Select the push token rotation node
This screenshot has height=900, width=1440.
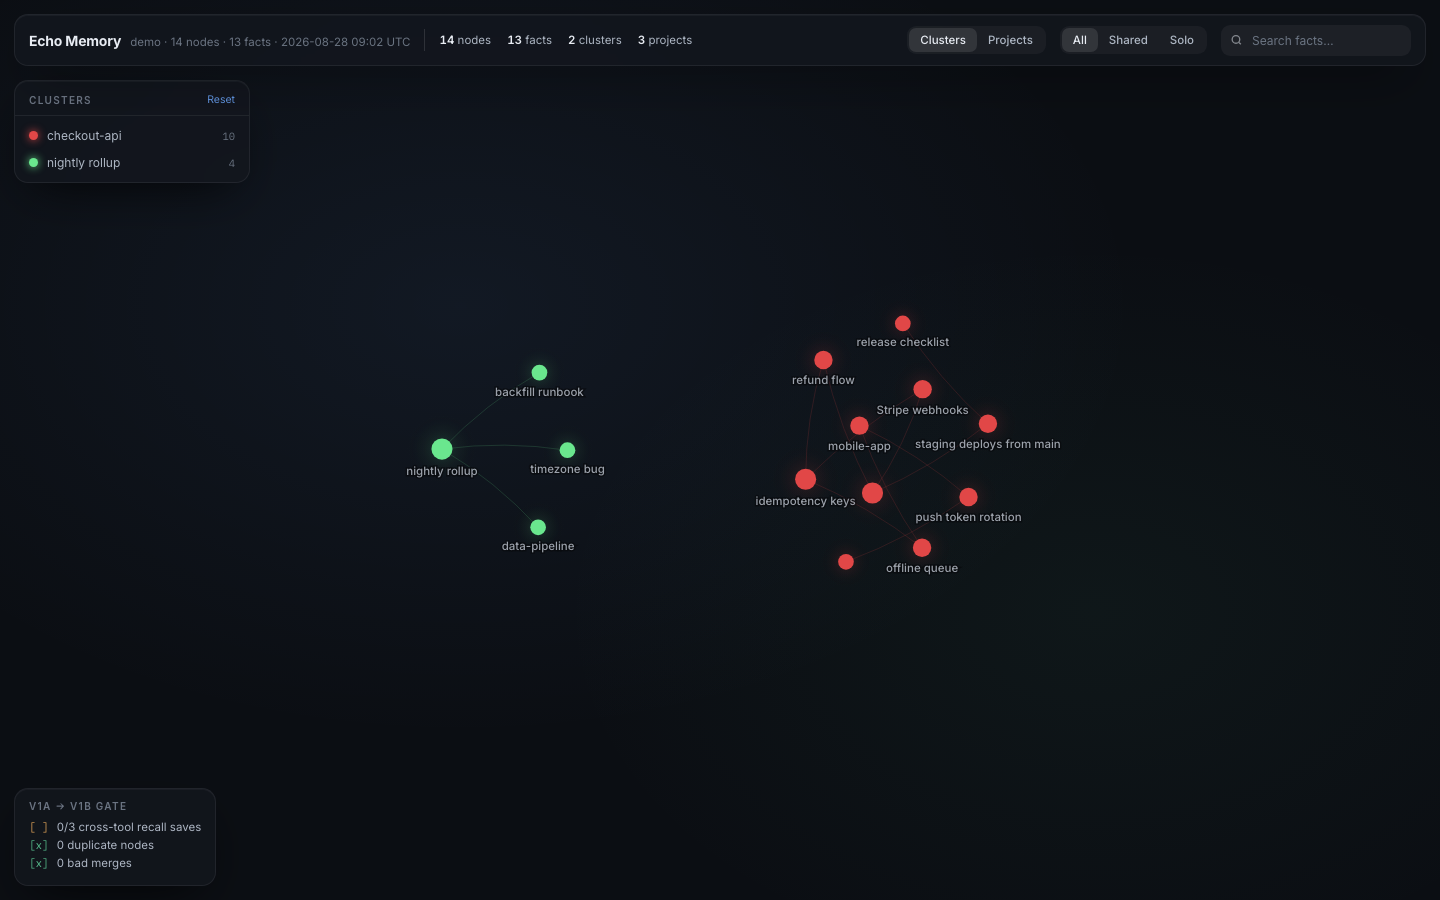(968, 497)
